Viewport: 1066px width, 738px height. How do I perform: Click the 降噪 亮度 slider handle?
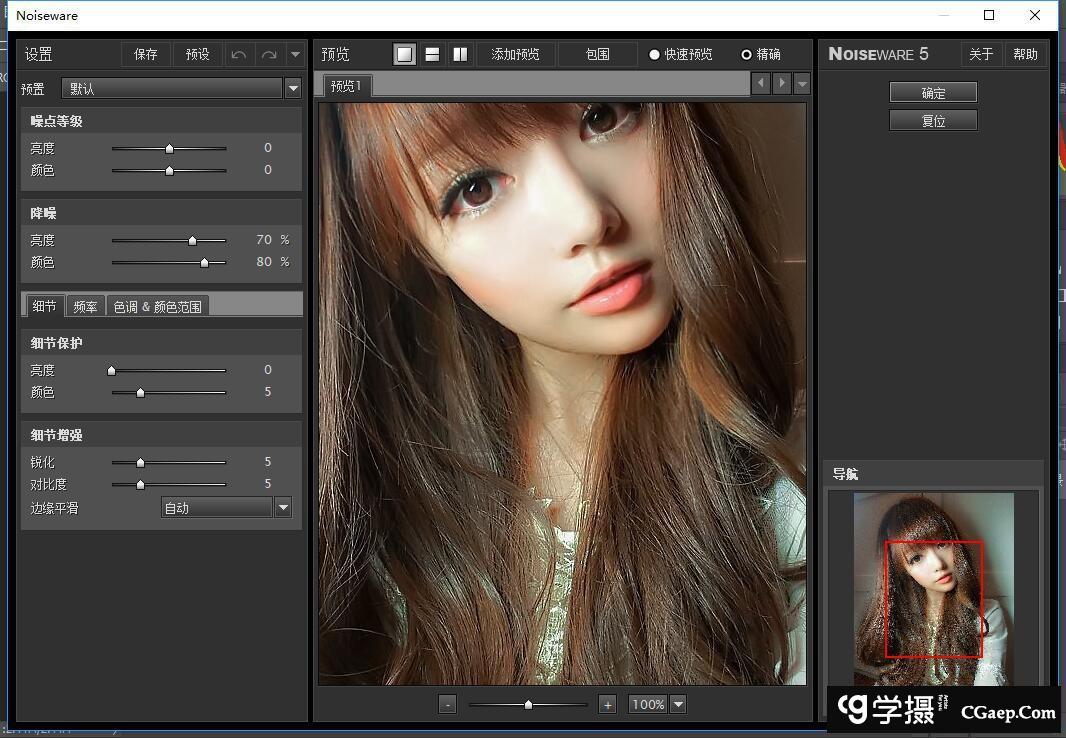point(192,240)
